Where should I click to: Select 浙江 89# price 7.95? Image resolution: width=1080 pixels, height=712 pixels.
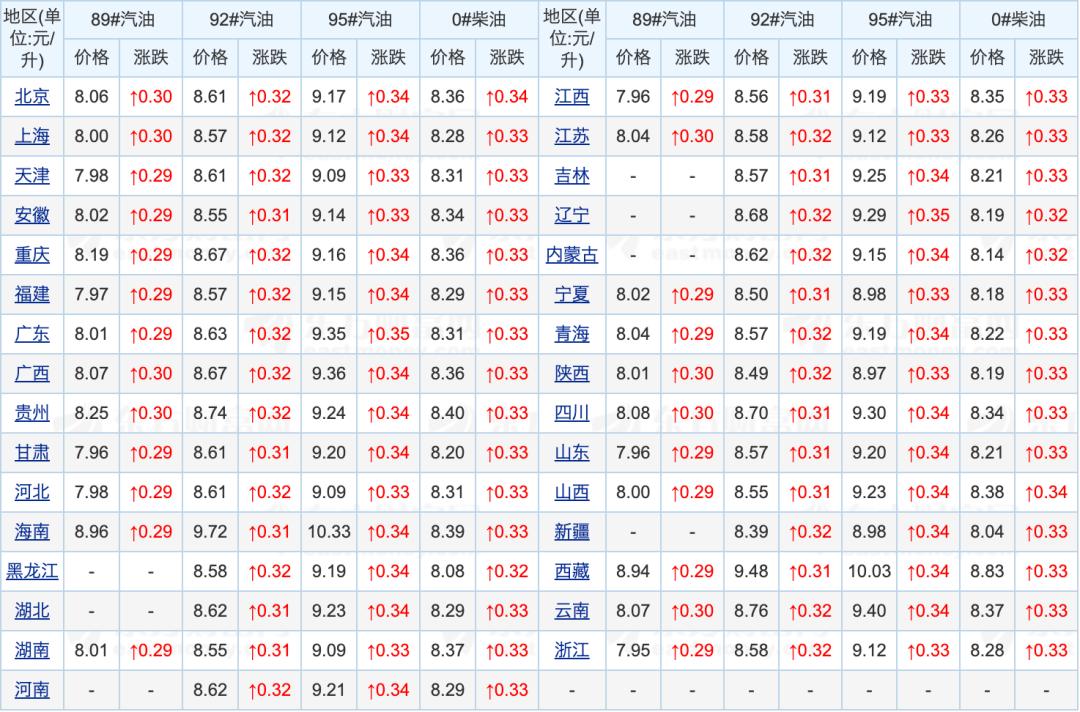pos(633,650)
